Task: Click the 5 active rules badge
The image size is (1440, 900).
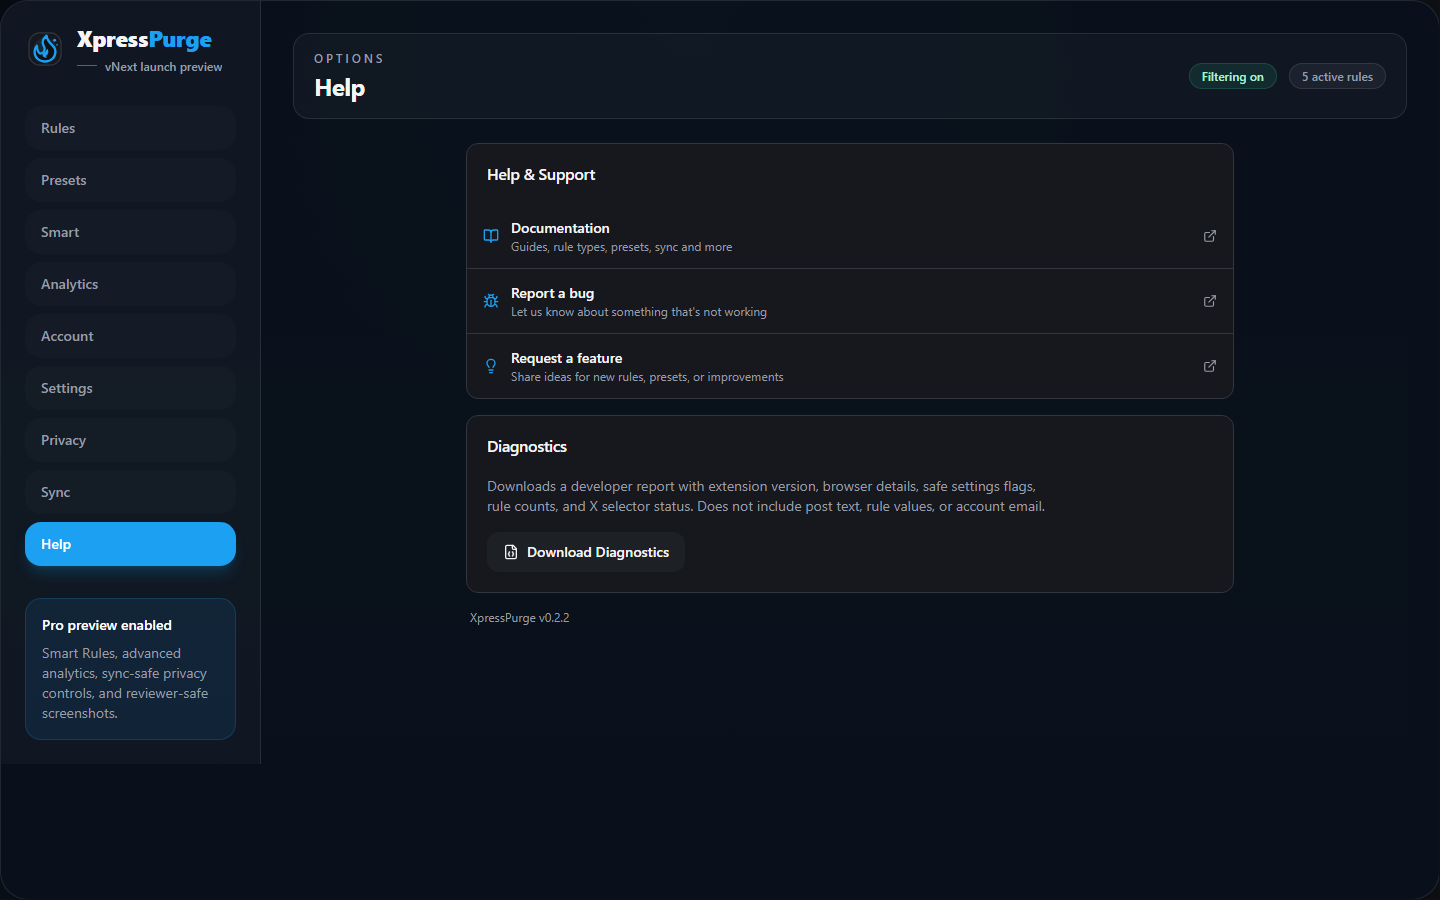Action: tap(1337, 77)
